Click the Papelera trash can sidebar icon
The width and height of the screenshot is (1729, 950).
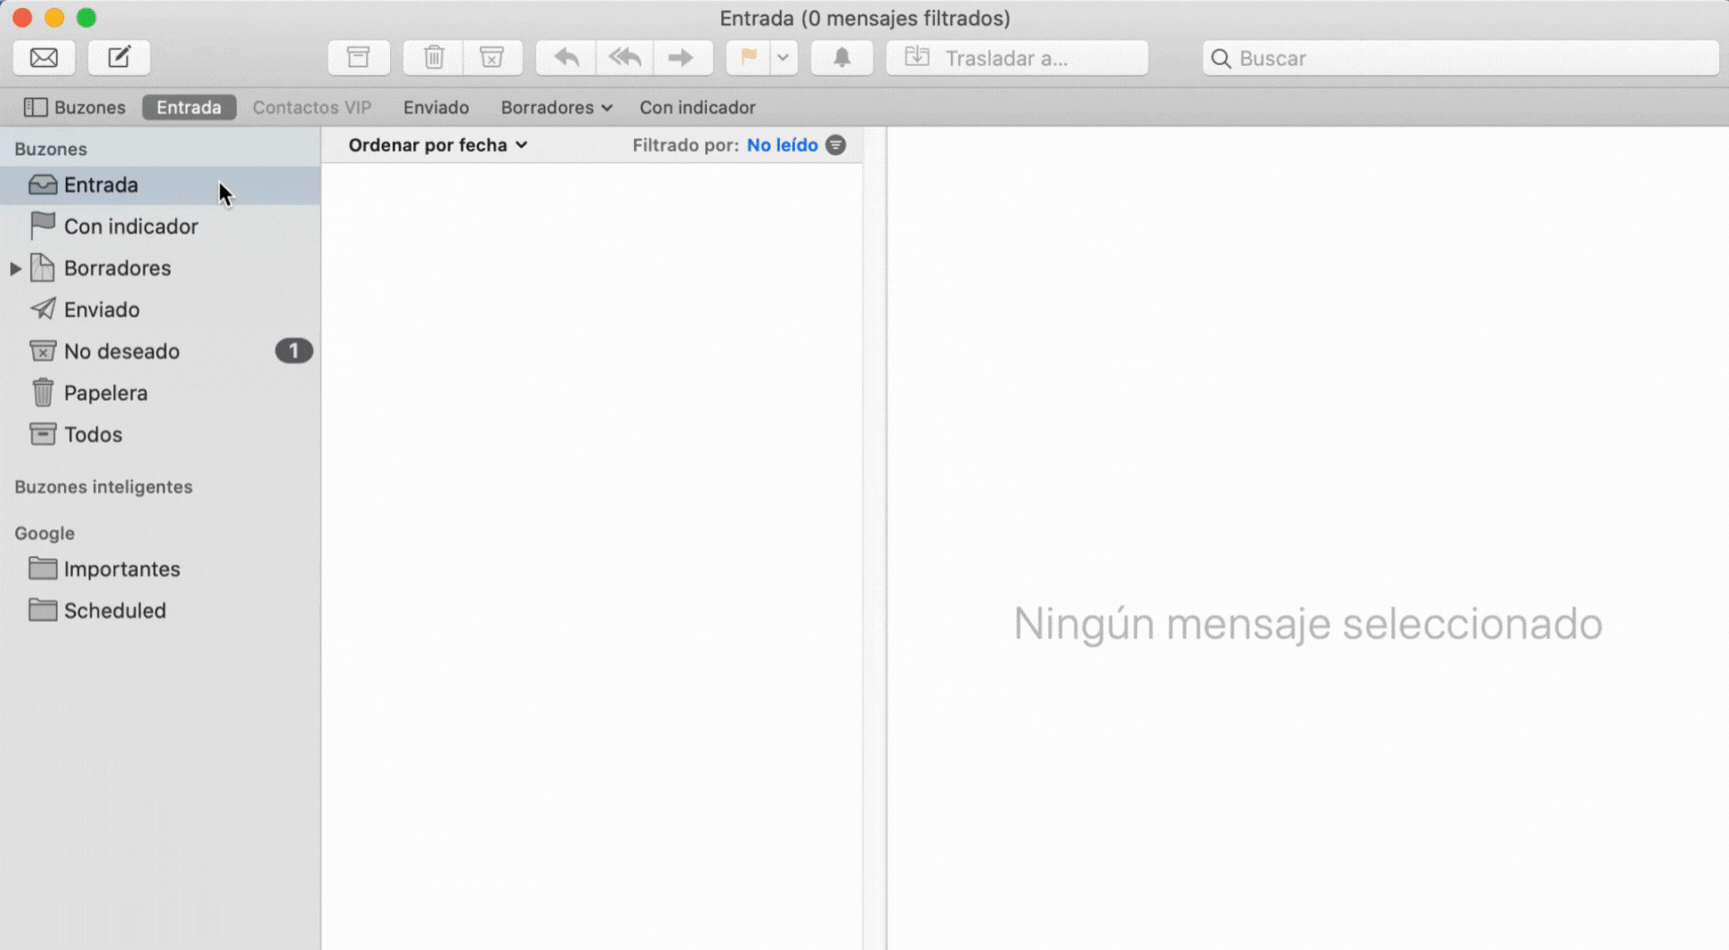[42, 392]
